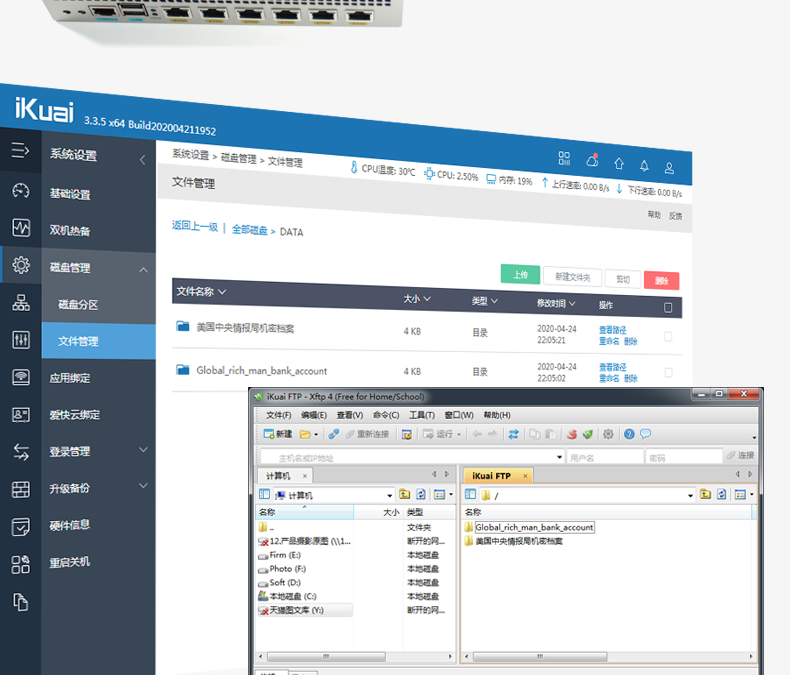Click the home icon in iKuai header
Screen dimensions: 790x675
click(x=619, y=163)
